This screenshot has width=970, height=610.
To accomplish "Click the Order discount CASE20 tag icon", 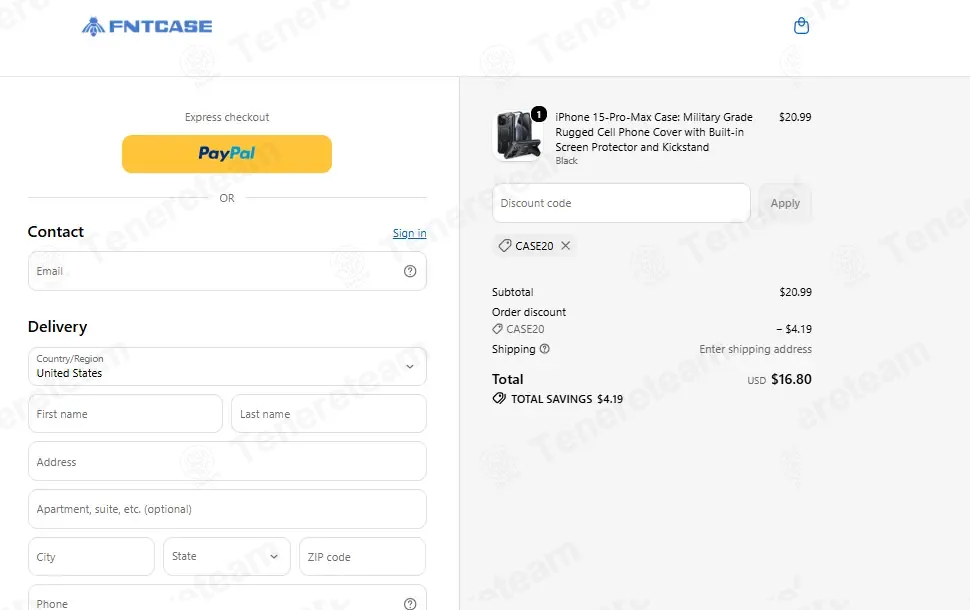I will tap(497, 329).
